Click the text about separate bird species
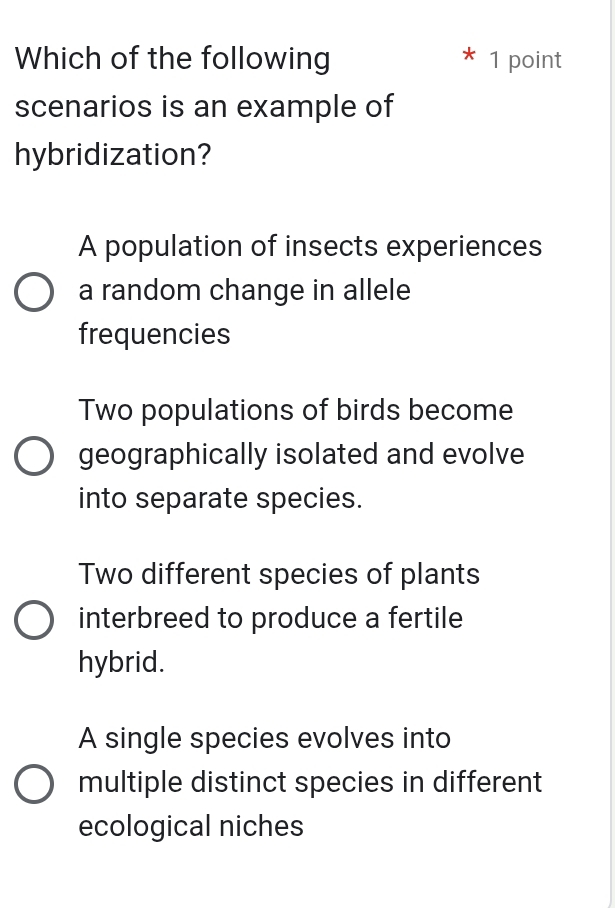This screenshot has width=615, height=908. [300, 454]
